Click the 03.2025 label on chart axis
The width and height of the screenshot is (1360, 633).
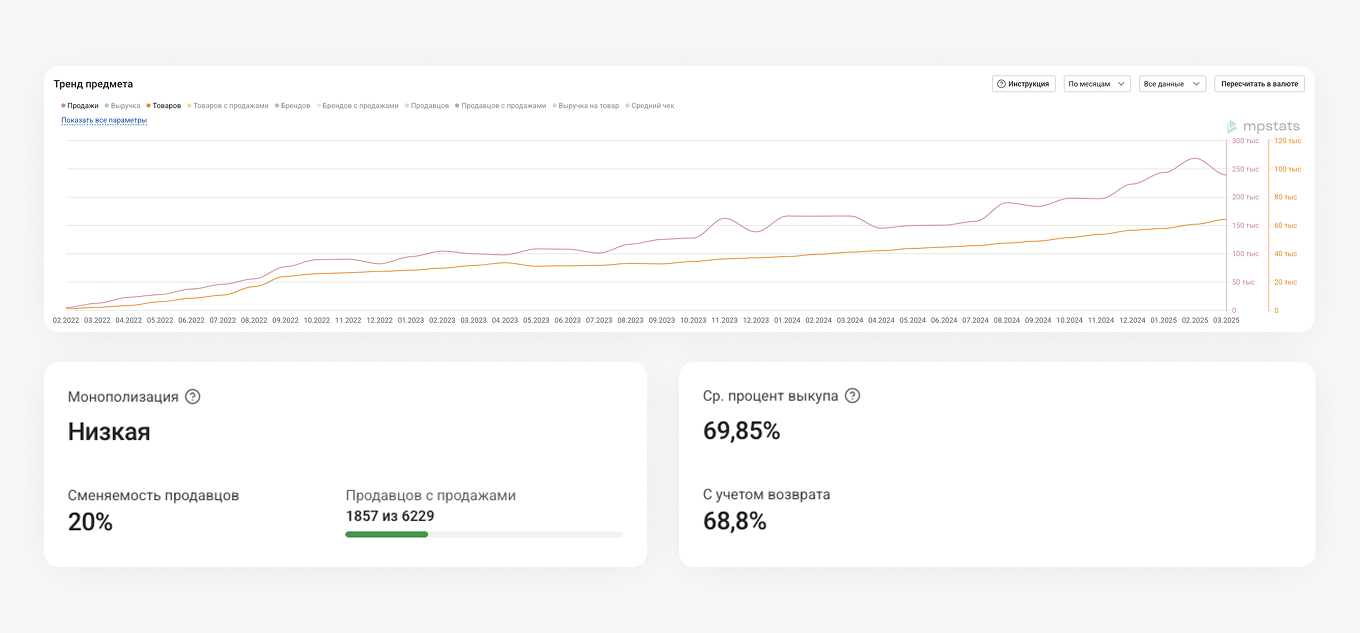[x=1226, y=321]
